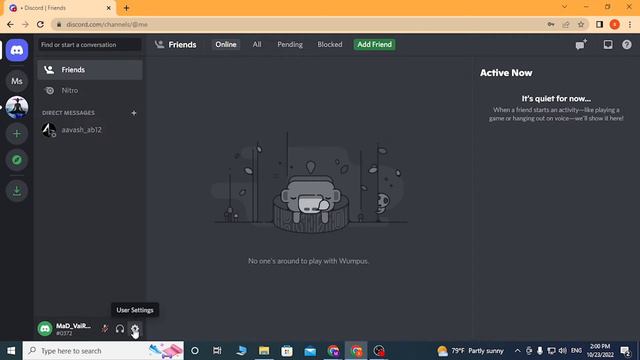Image resolution: width=640 pixels, height=360 pixels.
Task: Select Friends in the sidebar
Action: coord(90,70)
